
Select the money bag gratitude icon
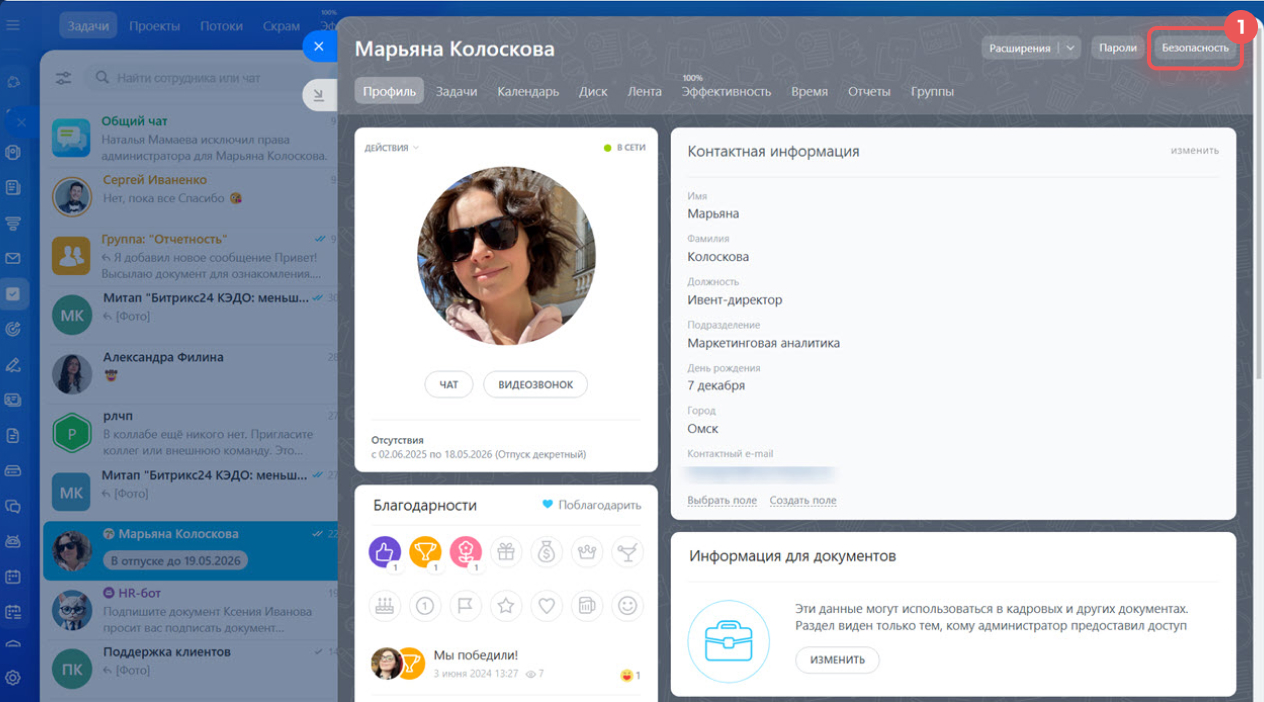click(546, 551)
